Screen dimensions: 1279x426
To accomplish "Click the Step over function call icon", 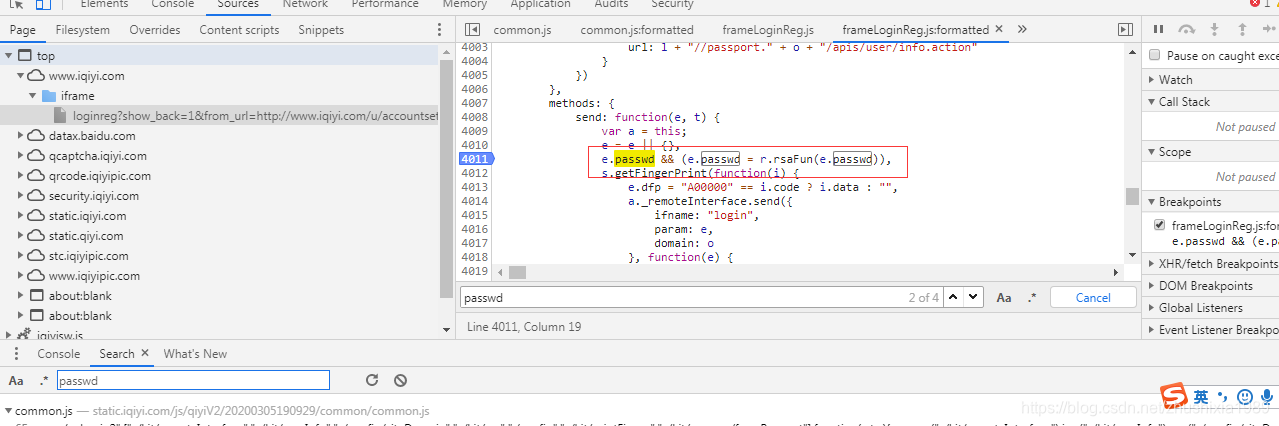I will [1187, 30].
